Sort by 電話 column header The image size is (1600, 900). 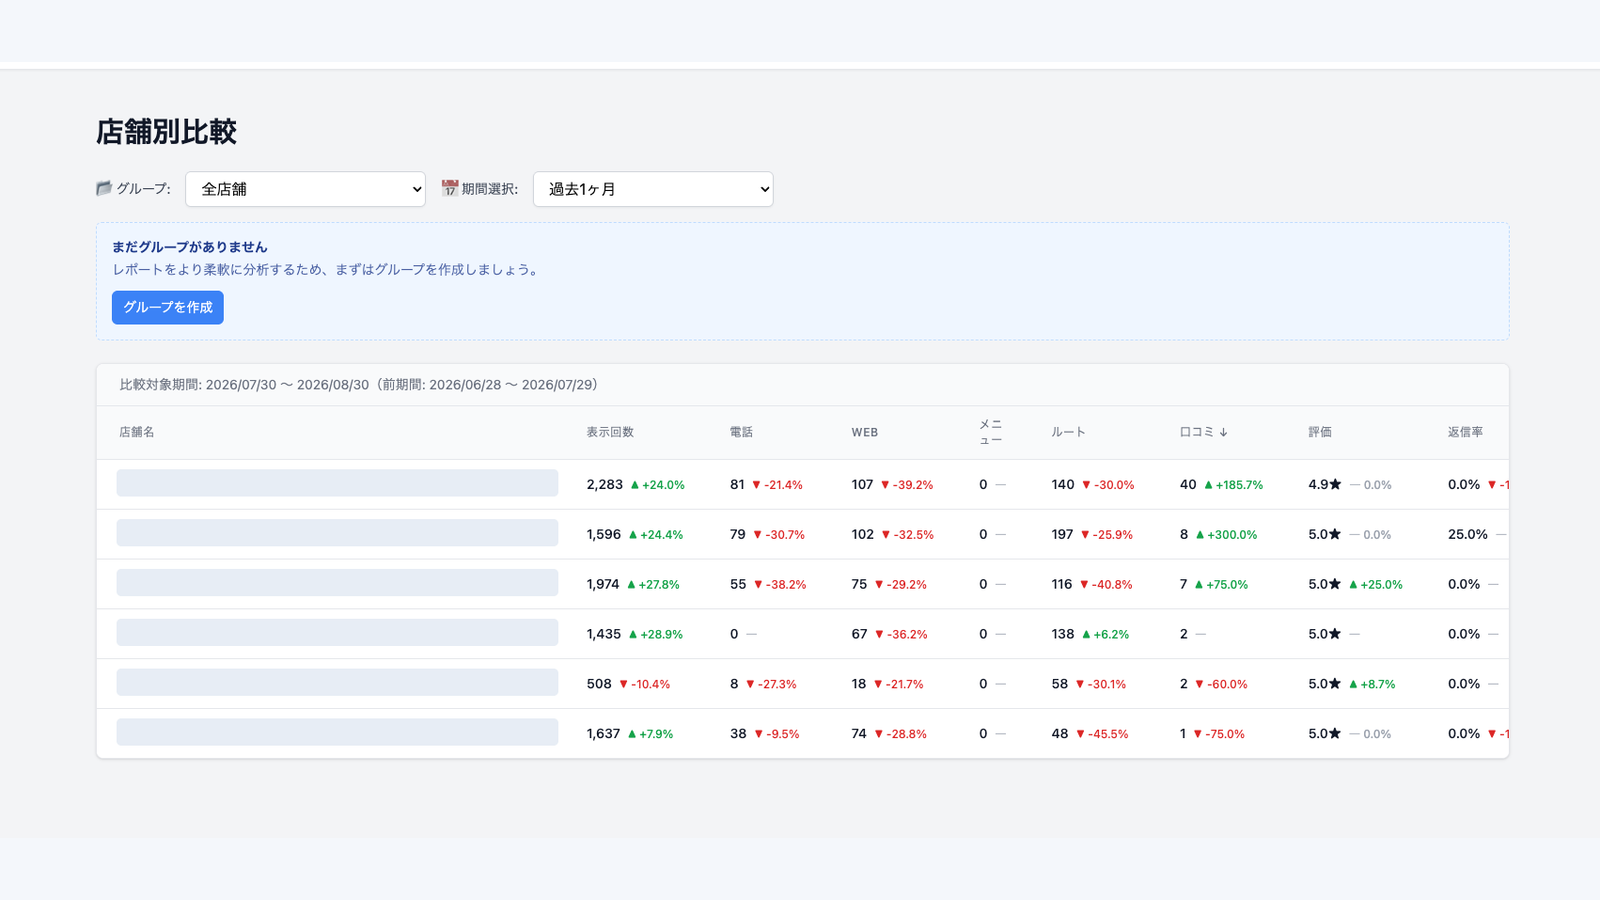pos(741,432)
